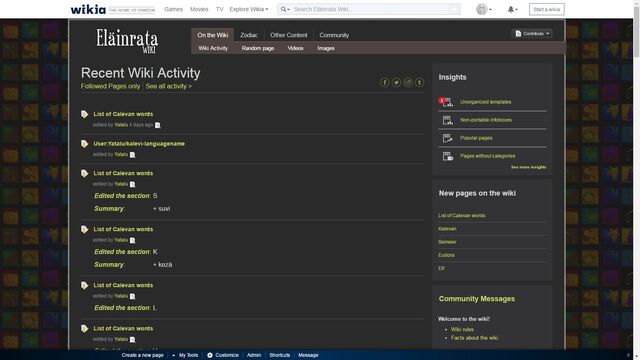Share the page on Reddit
Screen dimensions: 640x360
tap(408, 82)
